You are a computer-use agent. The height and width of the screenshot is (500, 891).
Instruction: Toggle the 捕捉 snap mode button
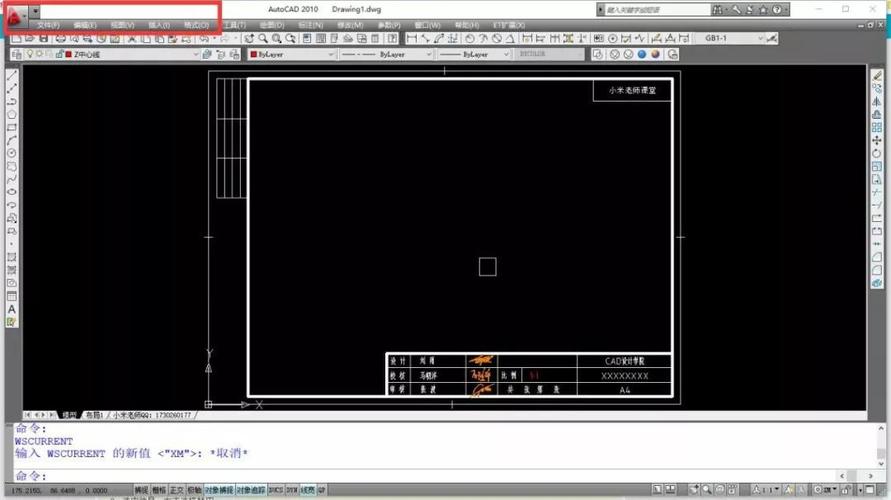pyautogui.click(x=141, y=490)
